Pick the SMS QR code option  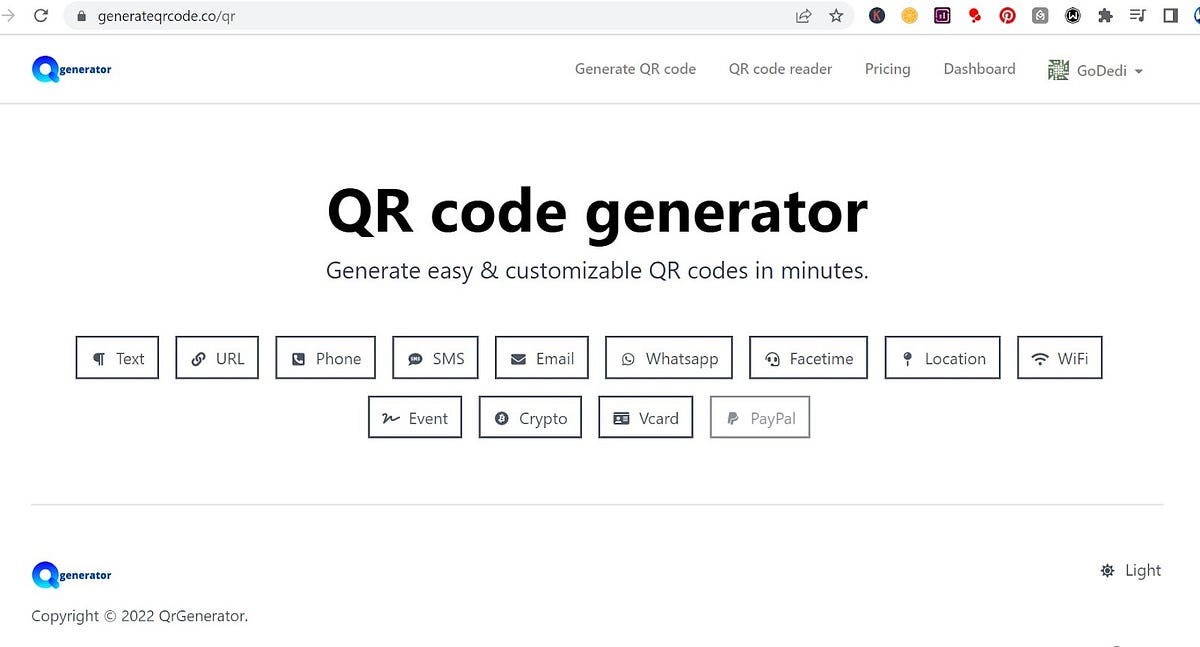click(x=435, y=357)
